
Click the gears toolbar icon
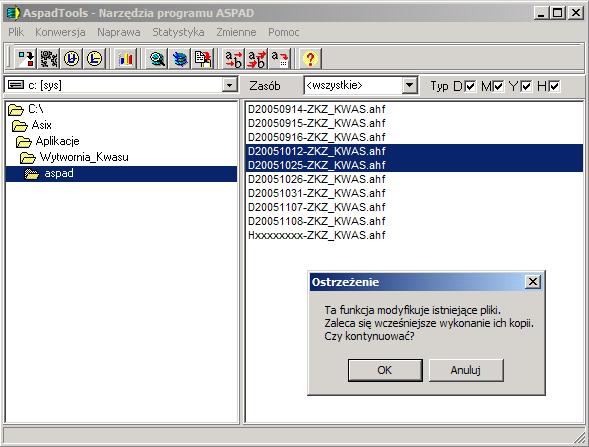pyautogui.click(x=49, y=59)
